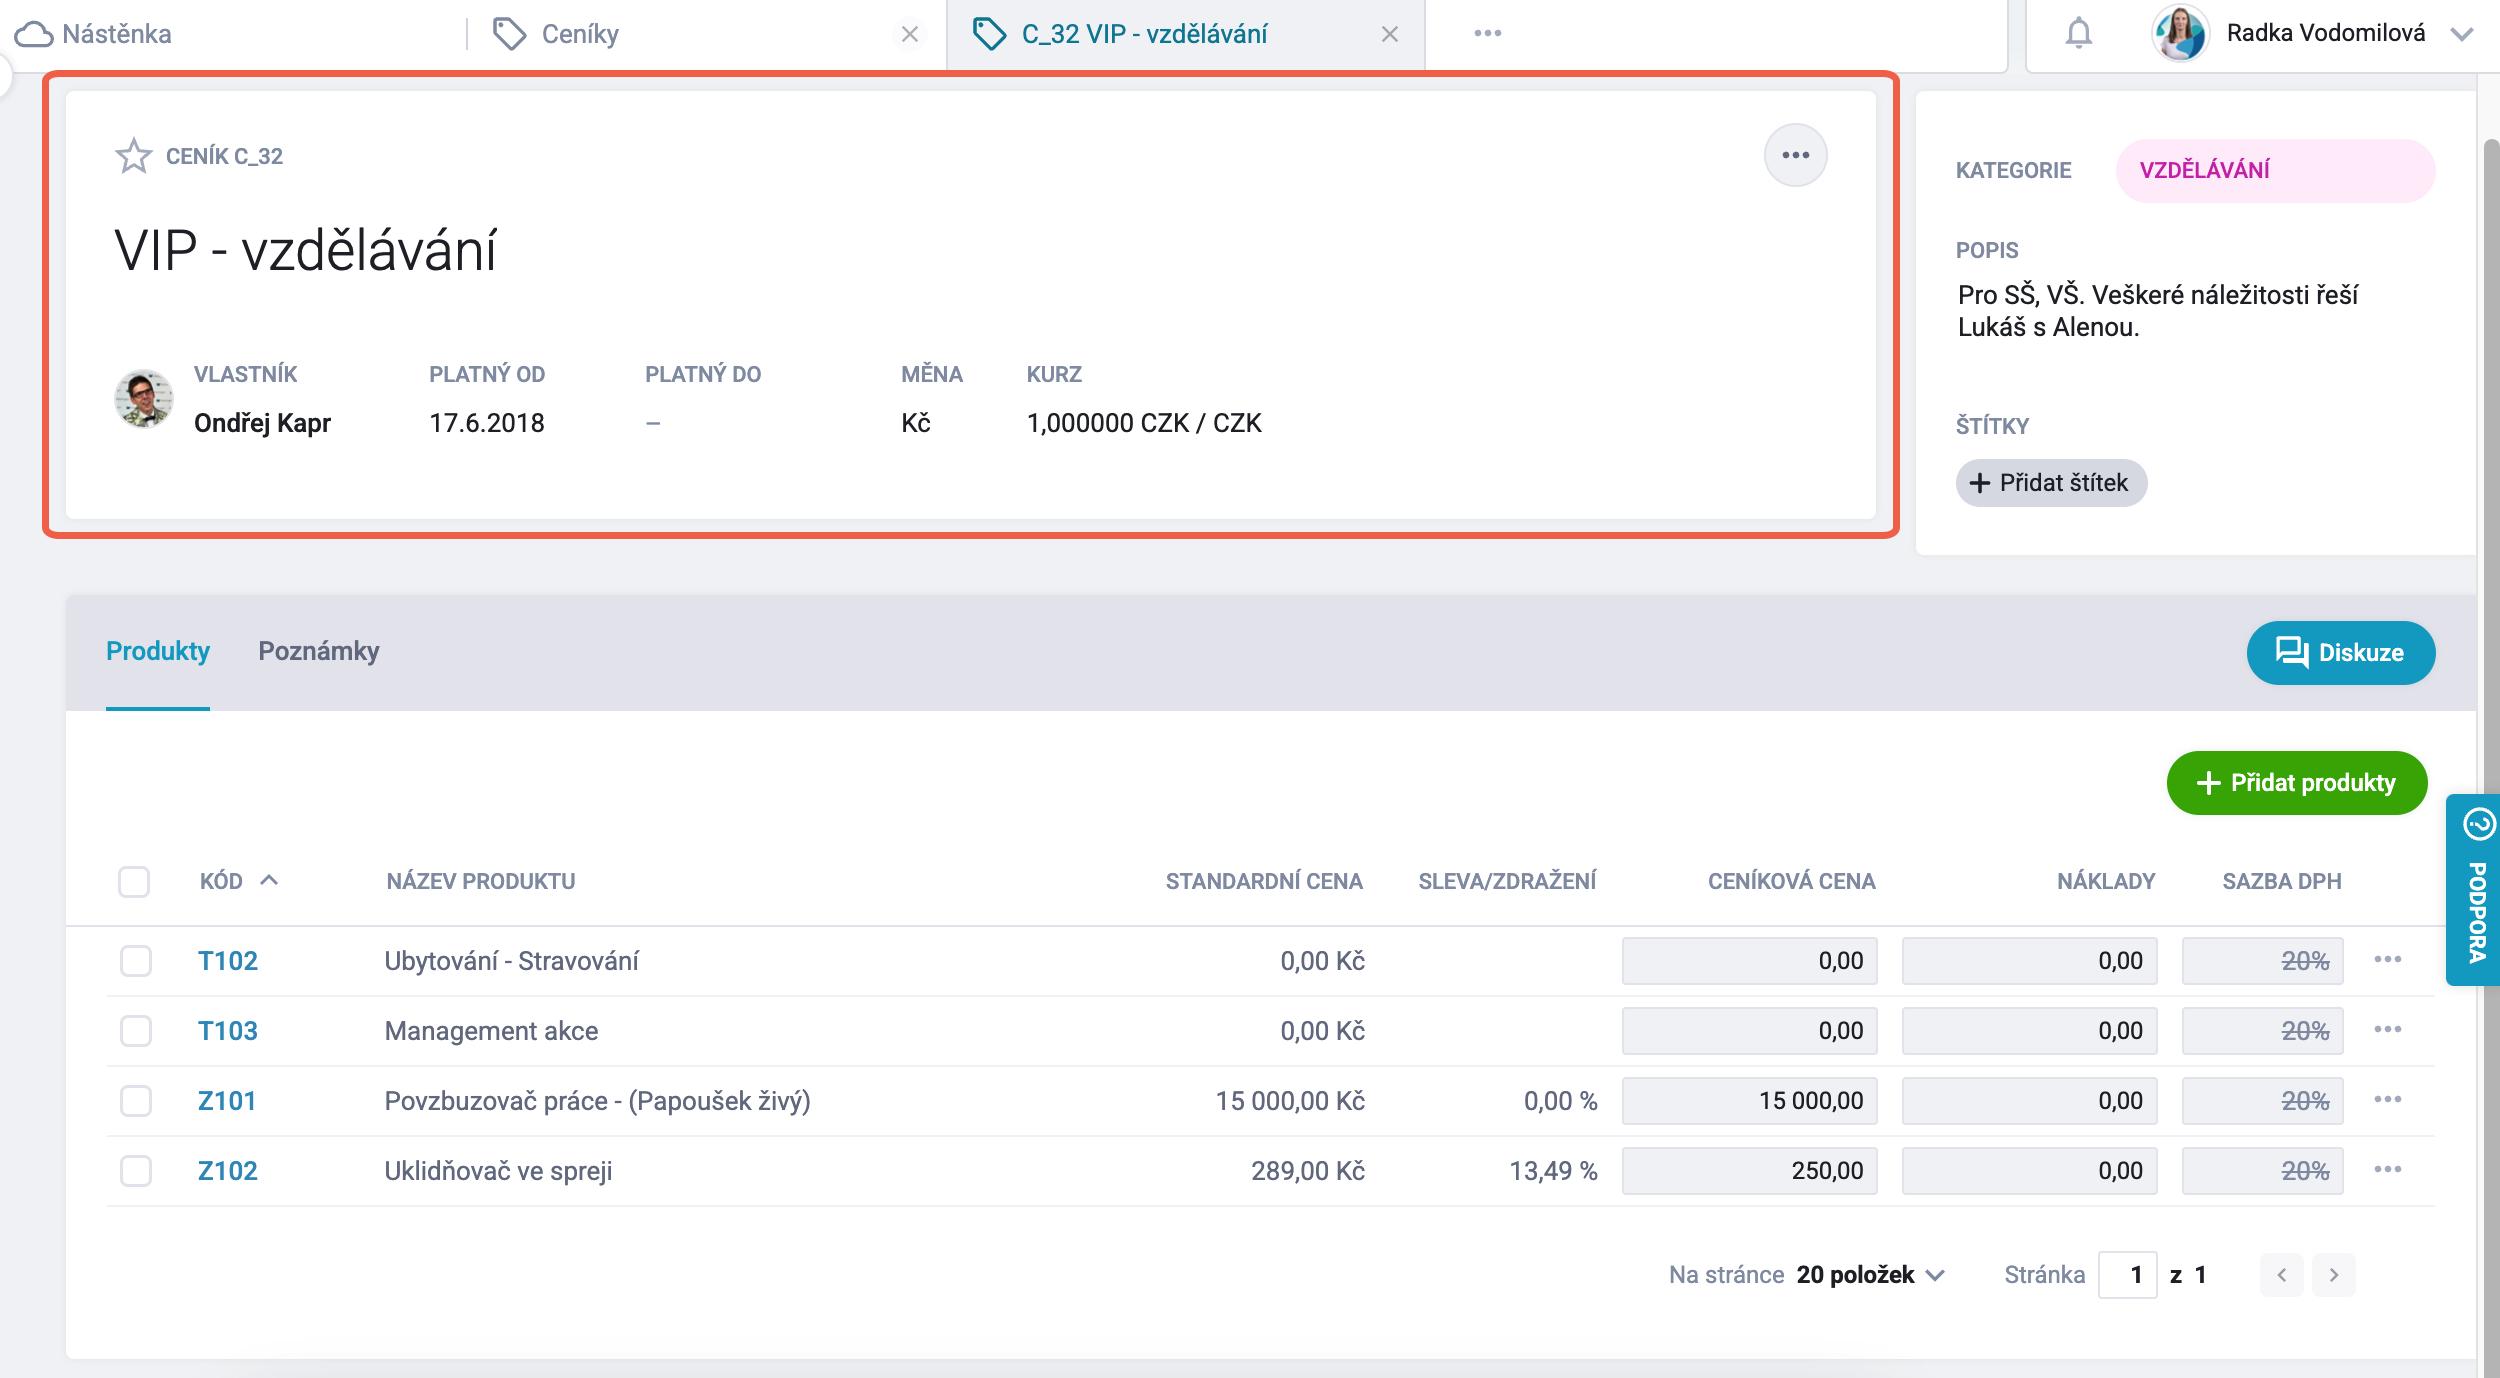Open the price list header three-dot menu
This screenshot has height=1378, width=2500.
click(x=1795, y=155)
